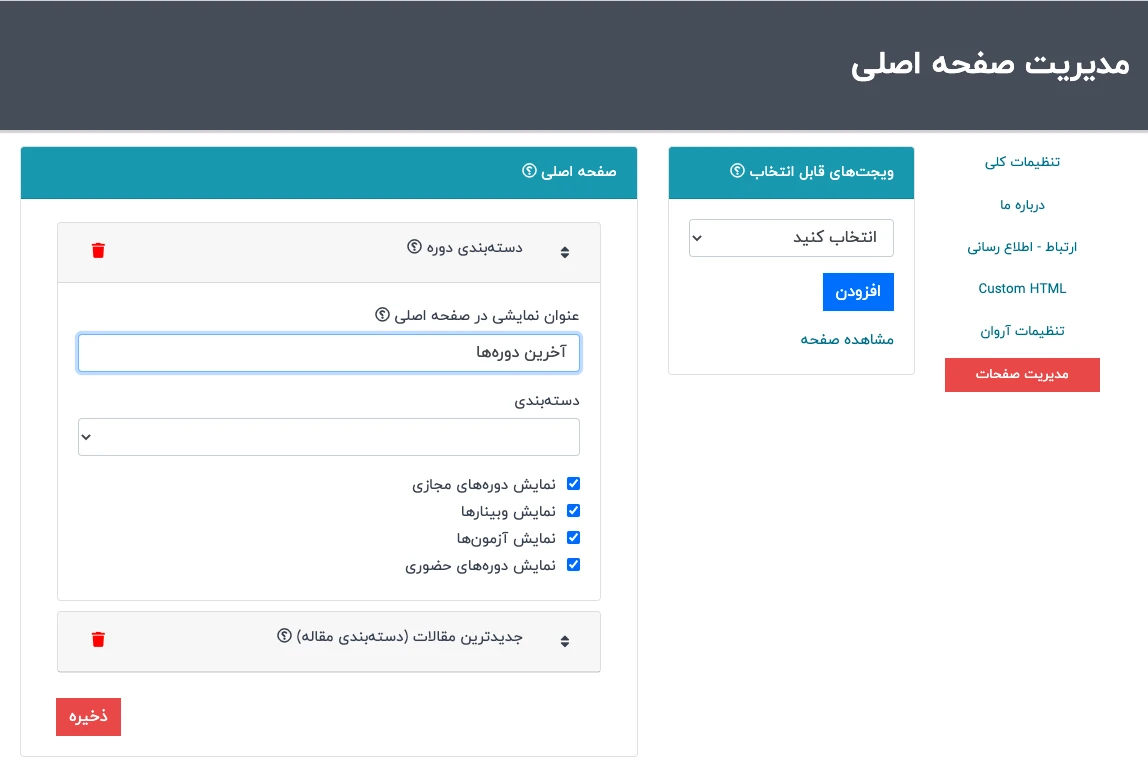Image resolution: width=1148 pixels, height=773 pixels.
Task: Click inside the آخرین دوره‌ها title field
Action: coord(328,352)
